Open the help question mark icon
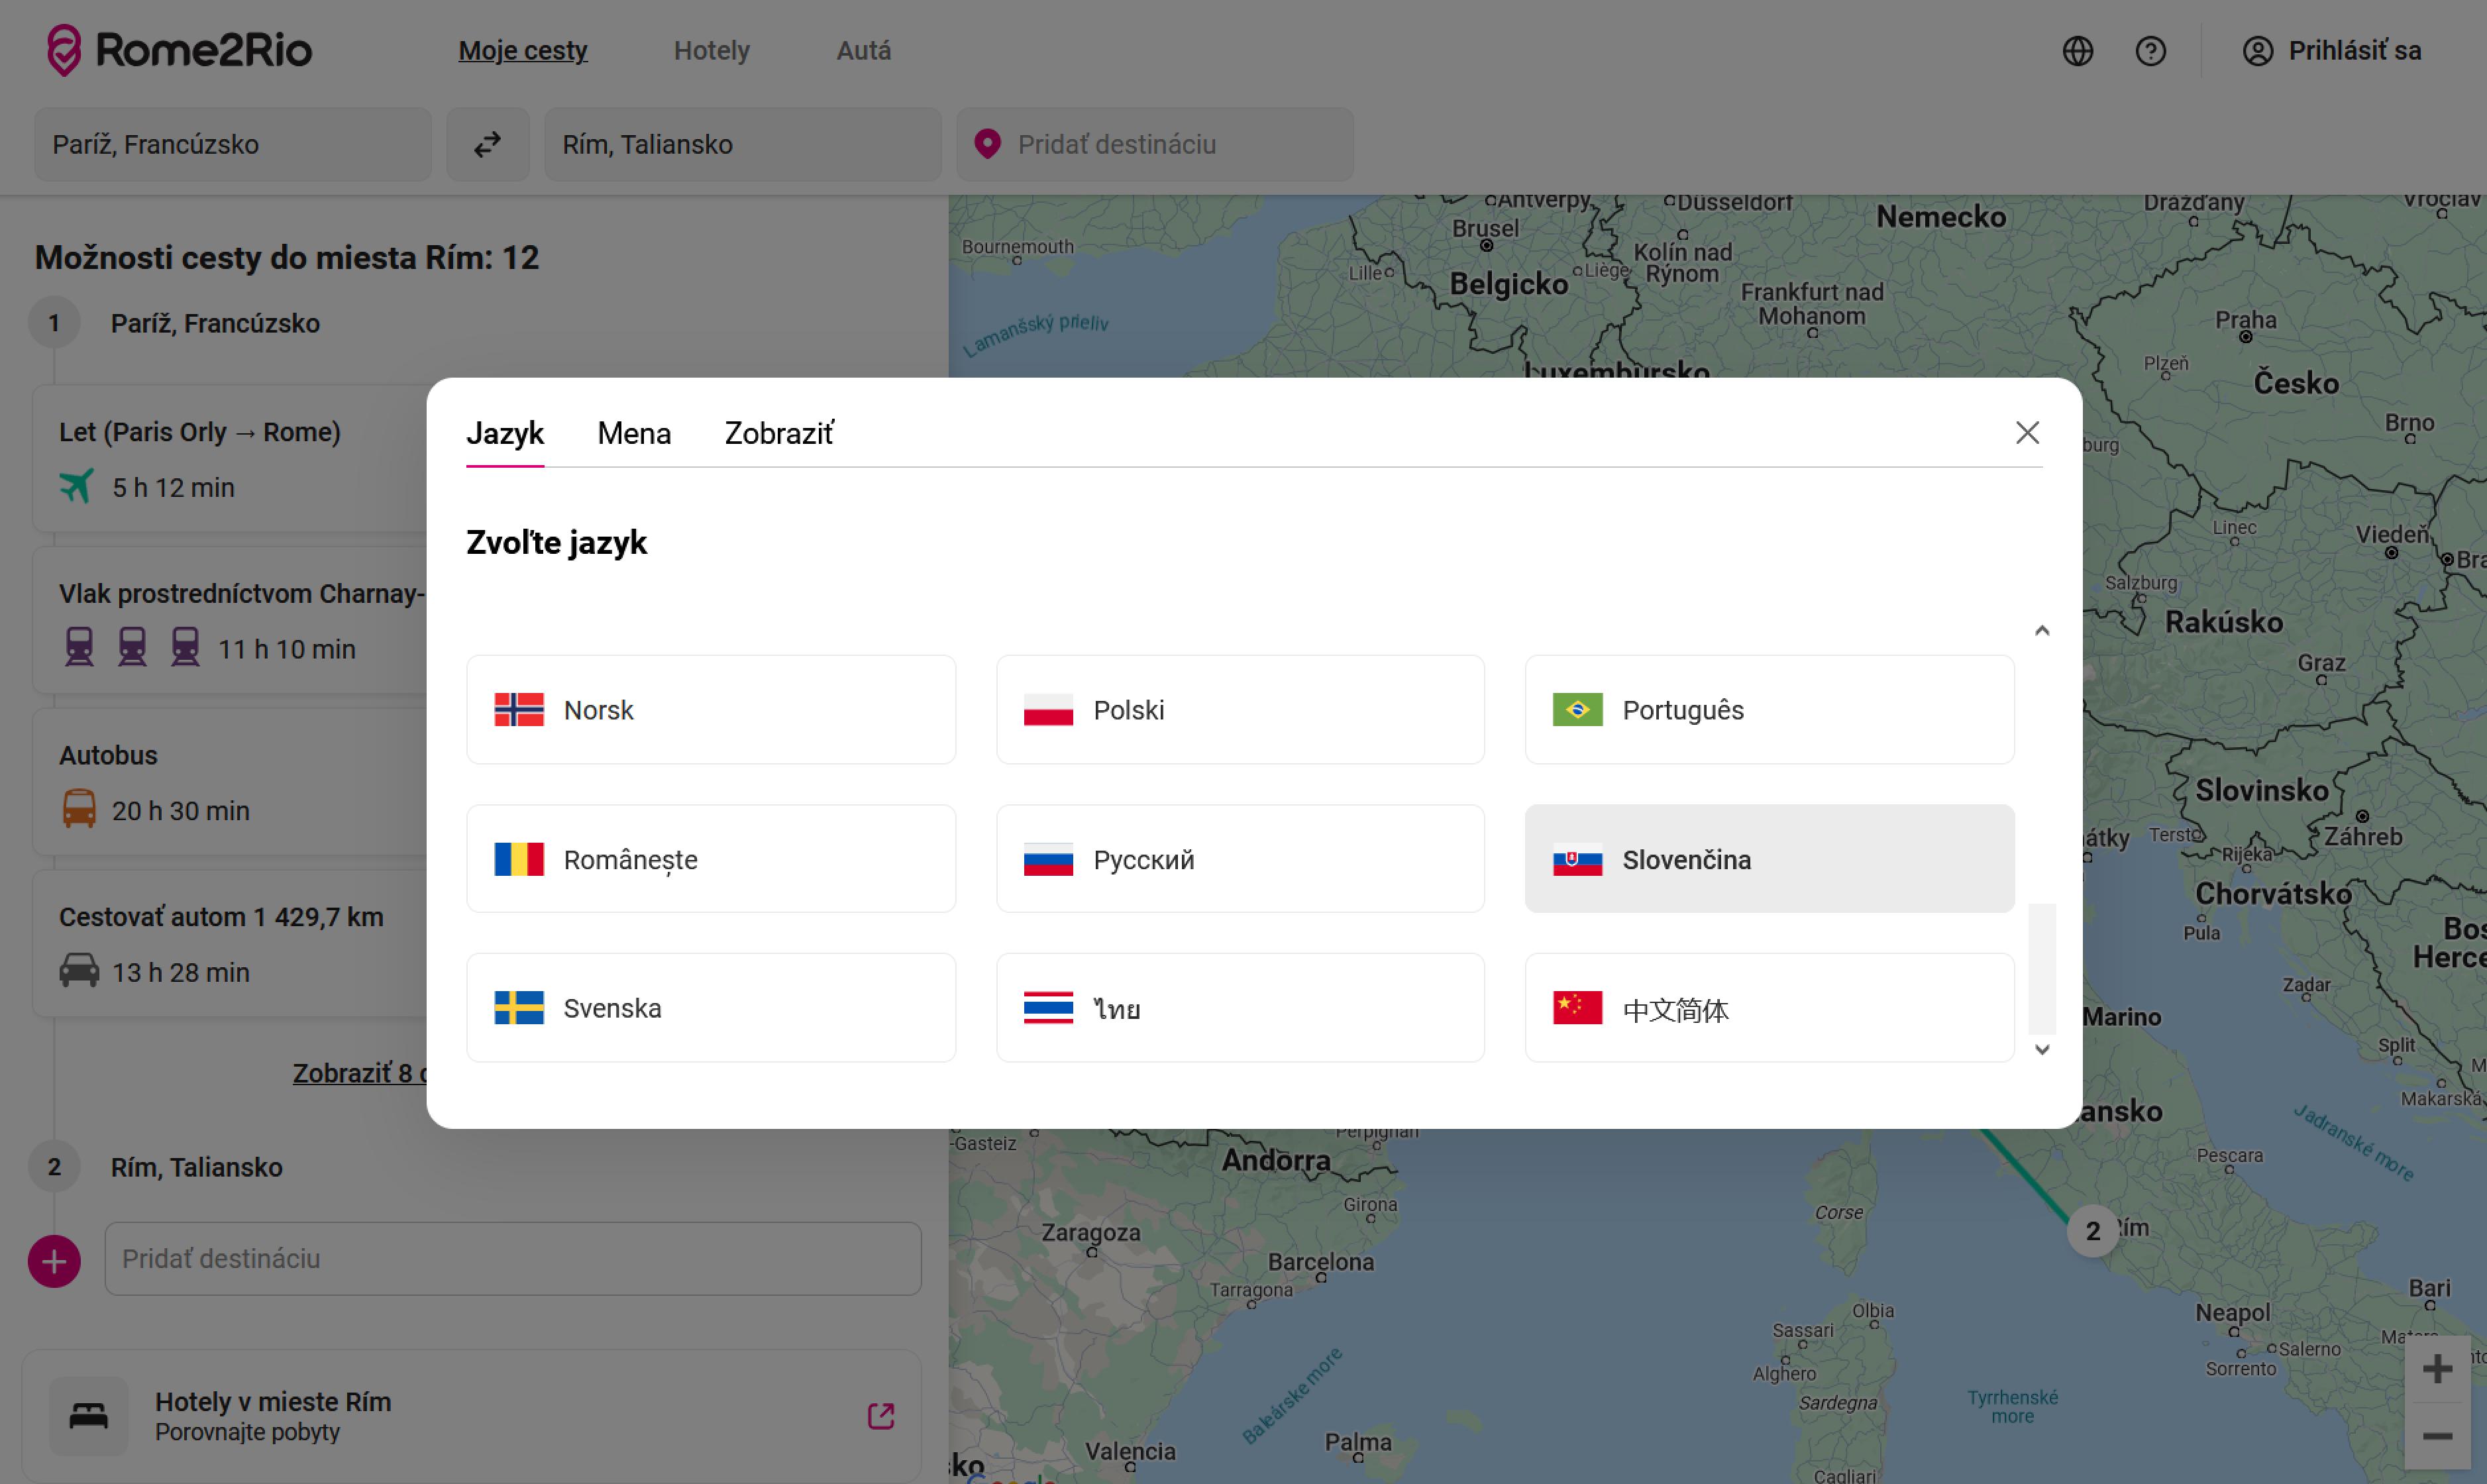Viewport: 2487px width, 1484px height. click(2150, 51)
